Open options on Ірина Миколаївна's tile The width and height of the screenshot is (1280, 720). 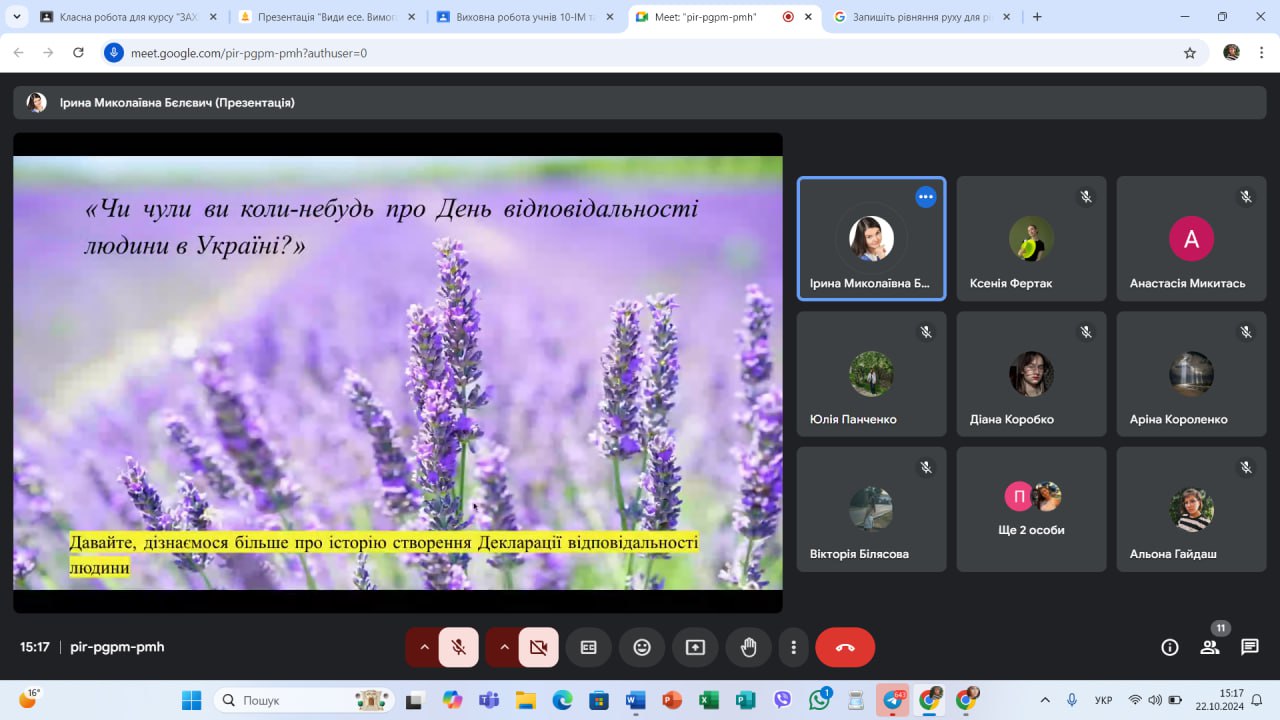click(926, 197)
